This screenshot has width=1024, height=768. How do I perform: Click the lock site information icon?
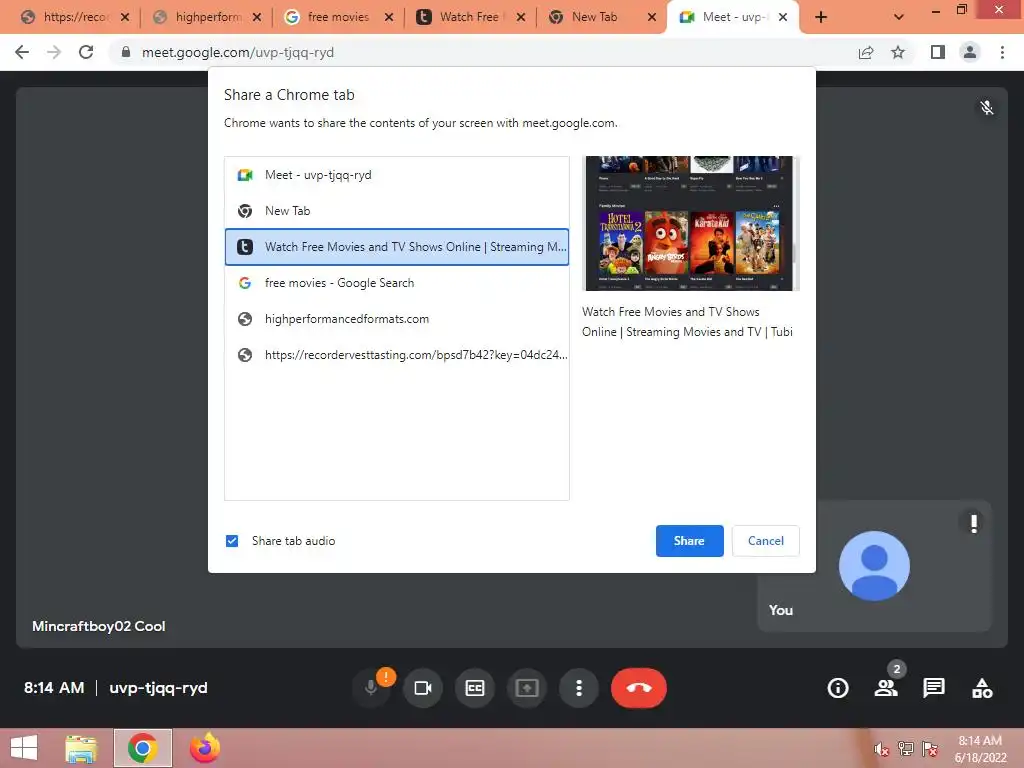tap(126, 52)
